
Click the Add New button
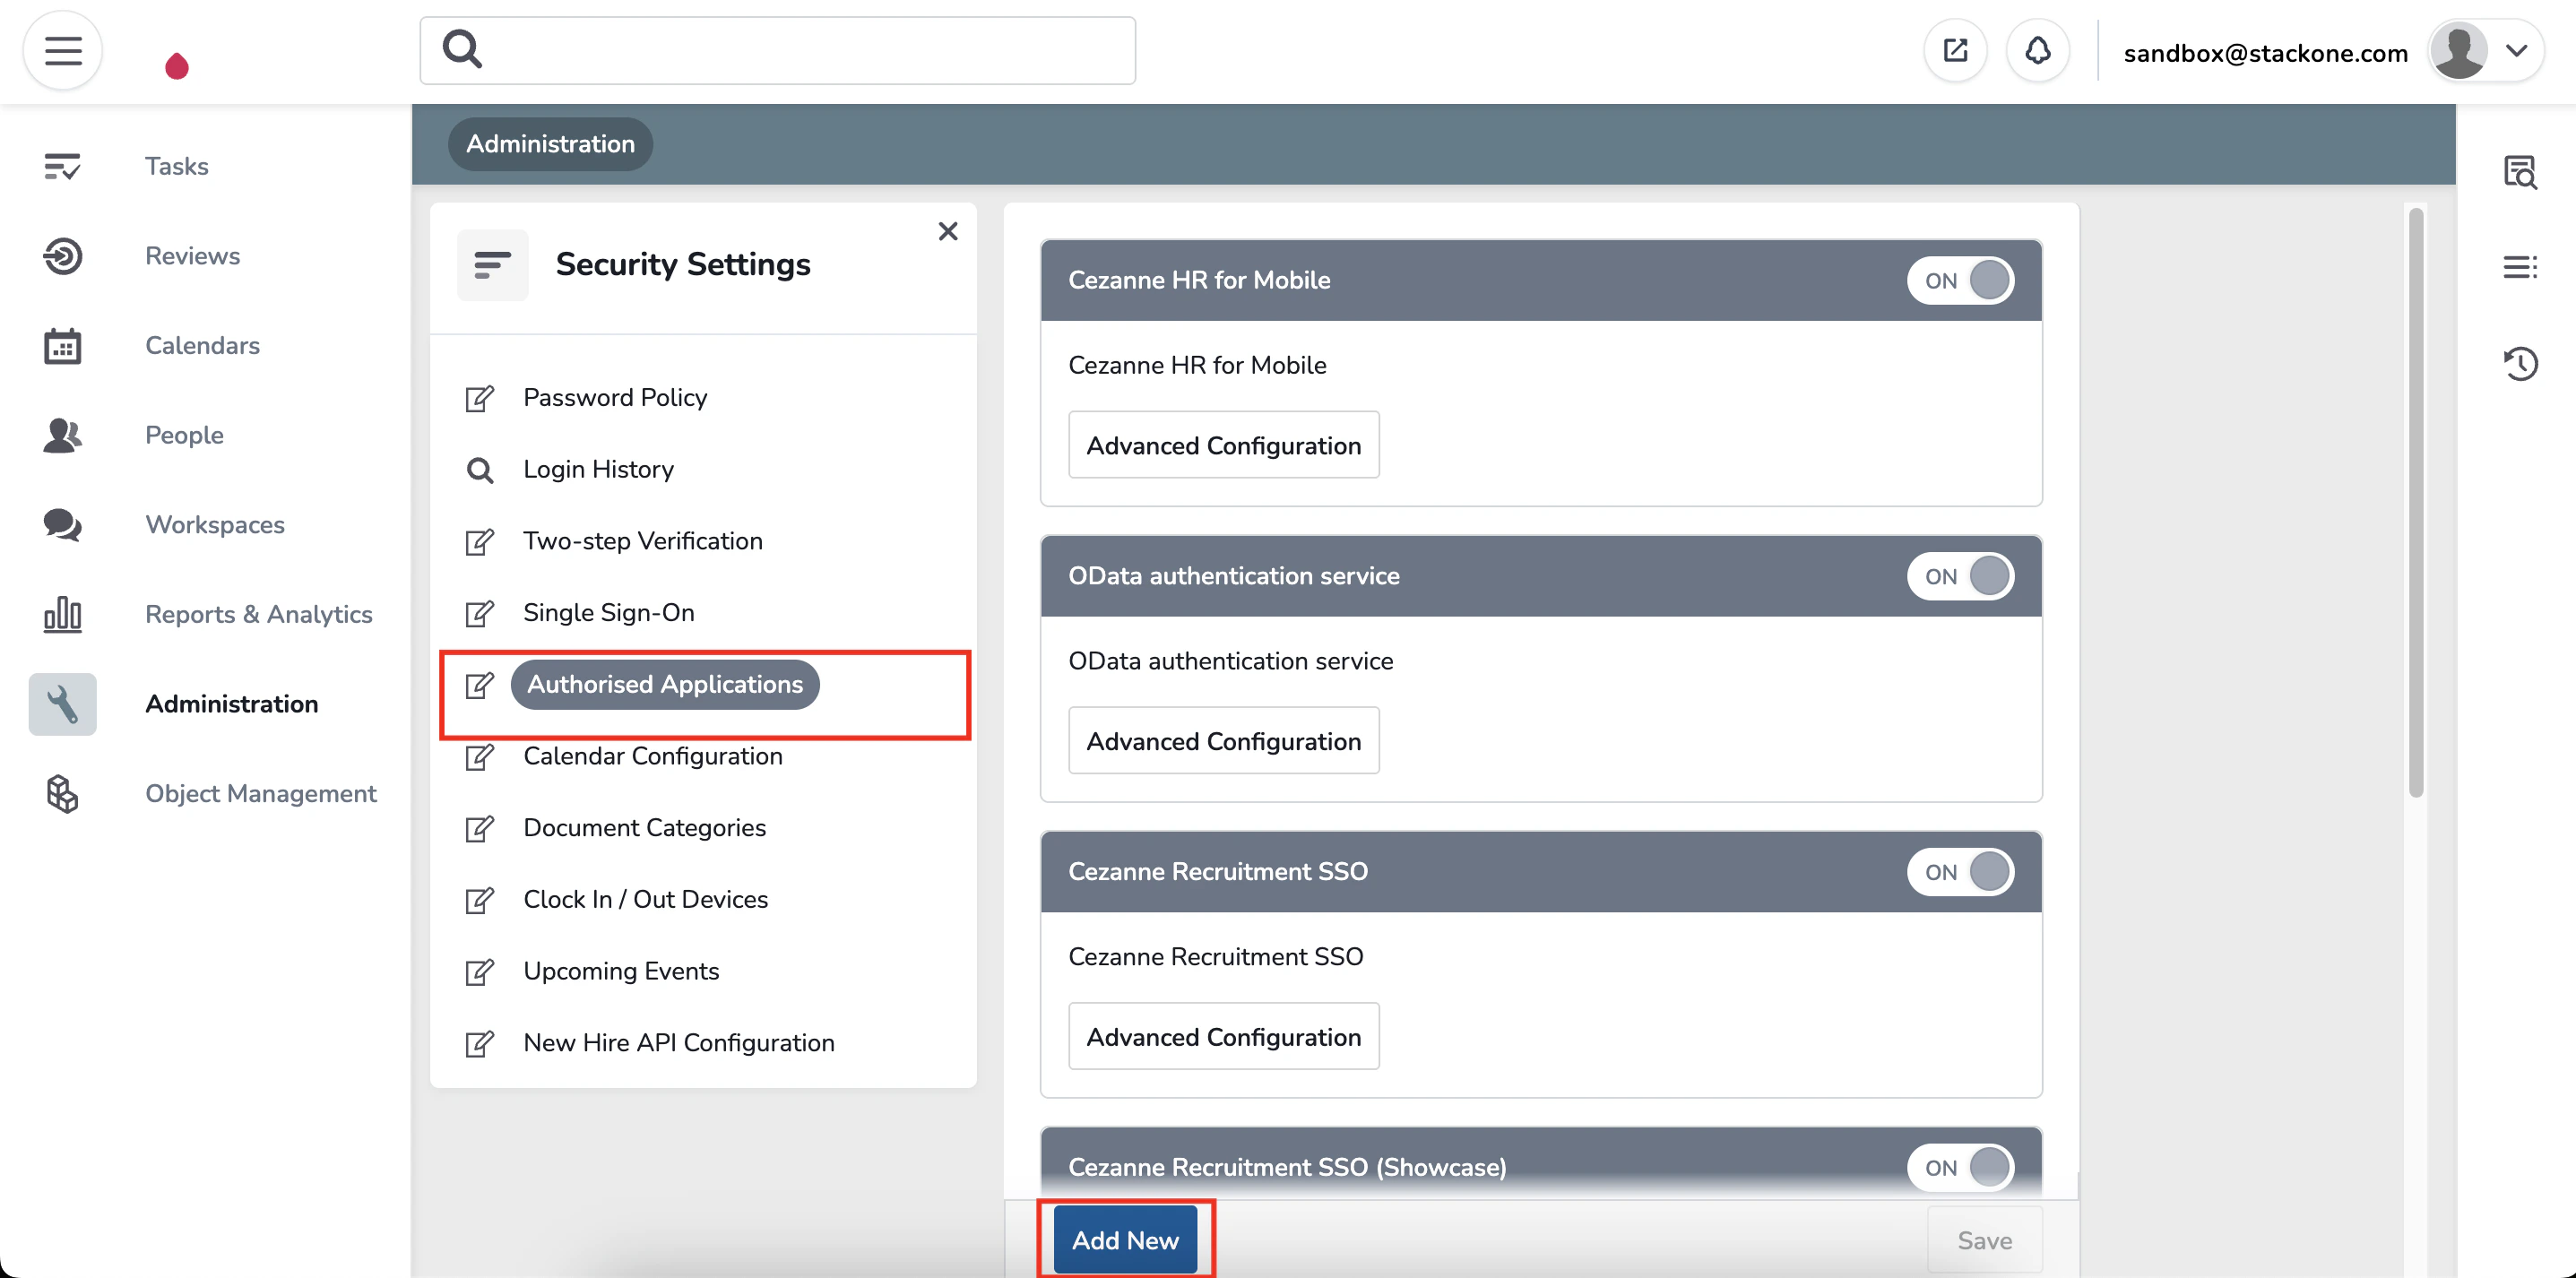pyautogui.click(x=1125, y=1240)
